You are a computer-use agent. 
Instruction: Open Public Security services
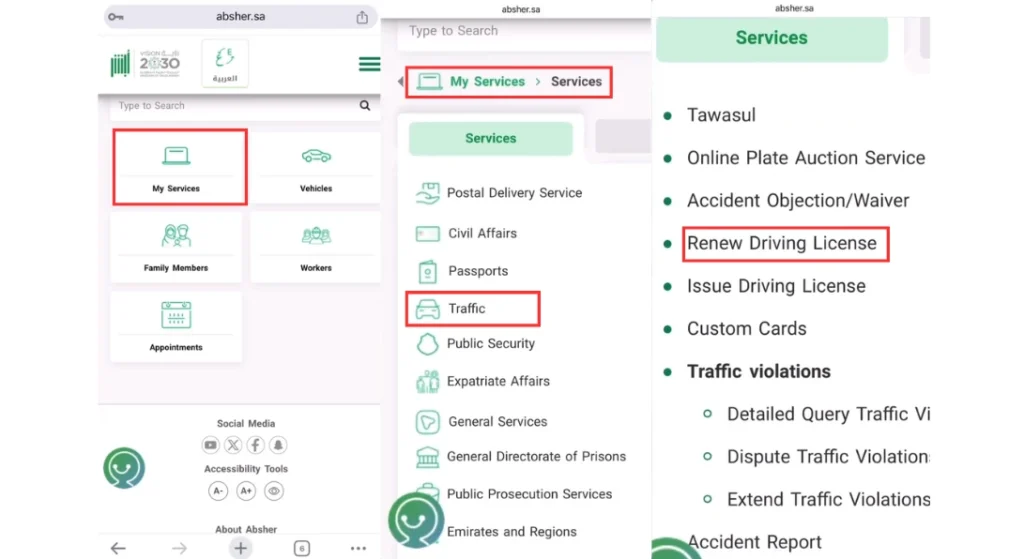pyautogui.click(x=475, y=343)
